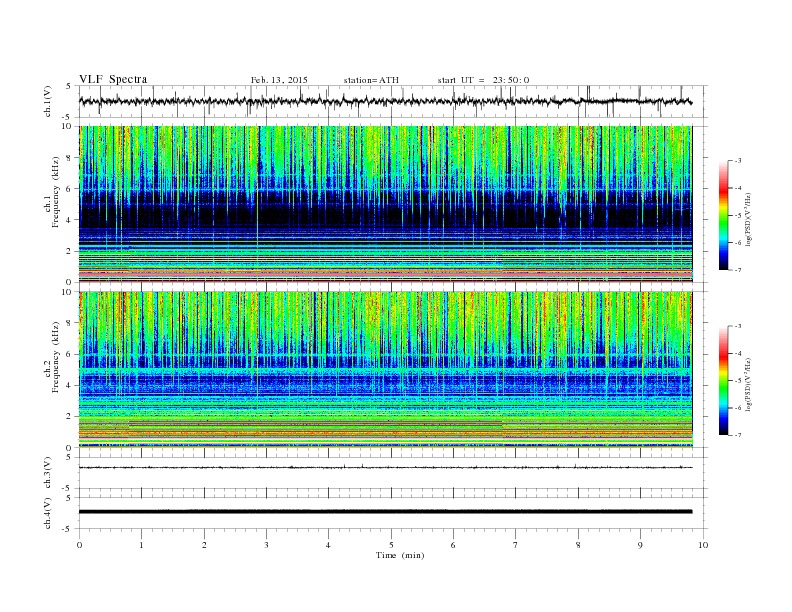Viewport: 792px width, 612px height.
Task: Click the thick ch.4 voltage trace
Action: tap(385, 512)
